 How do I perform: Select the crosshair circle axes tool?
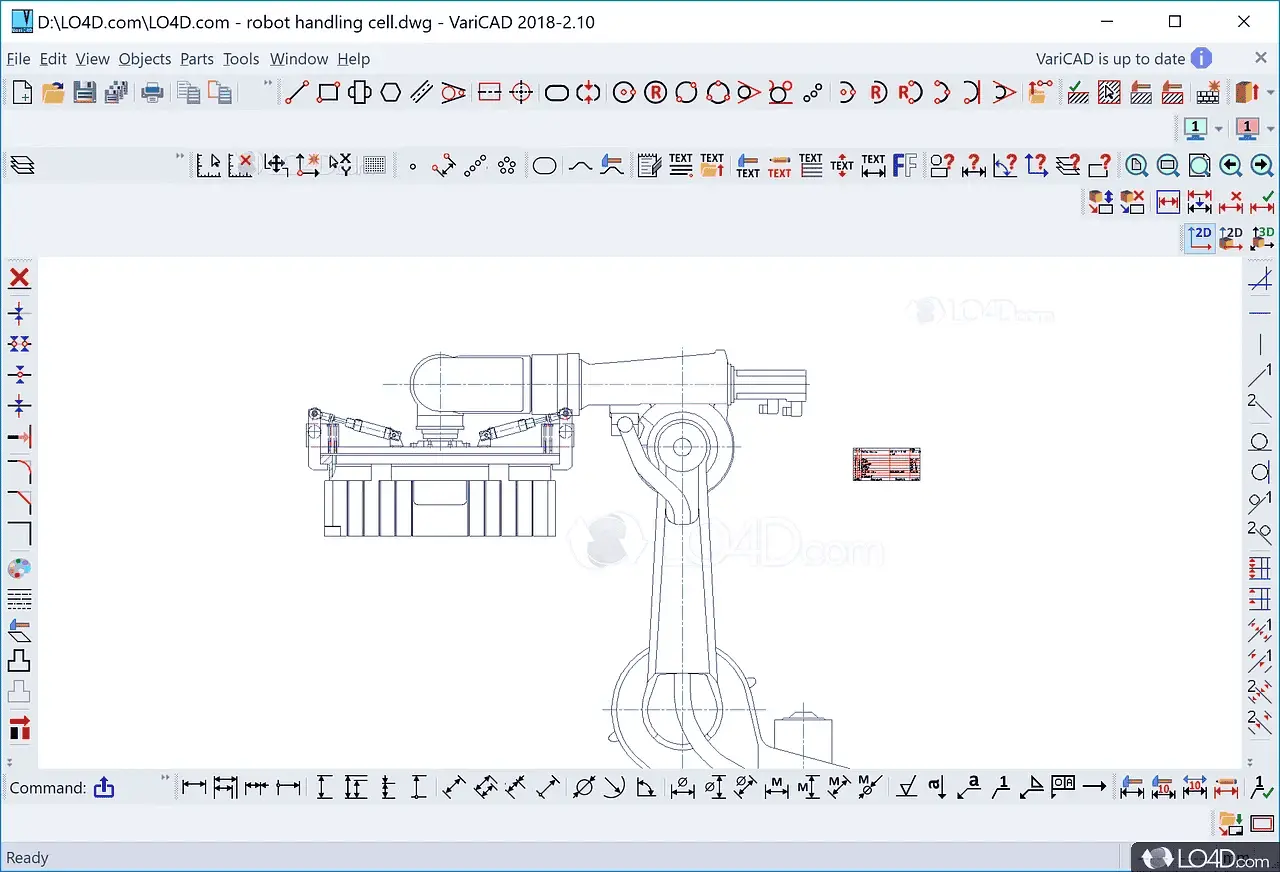pos(521,93)
